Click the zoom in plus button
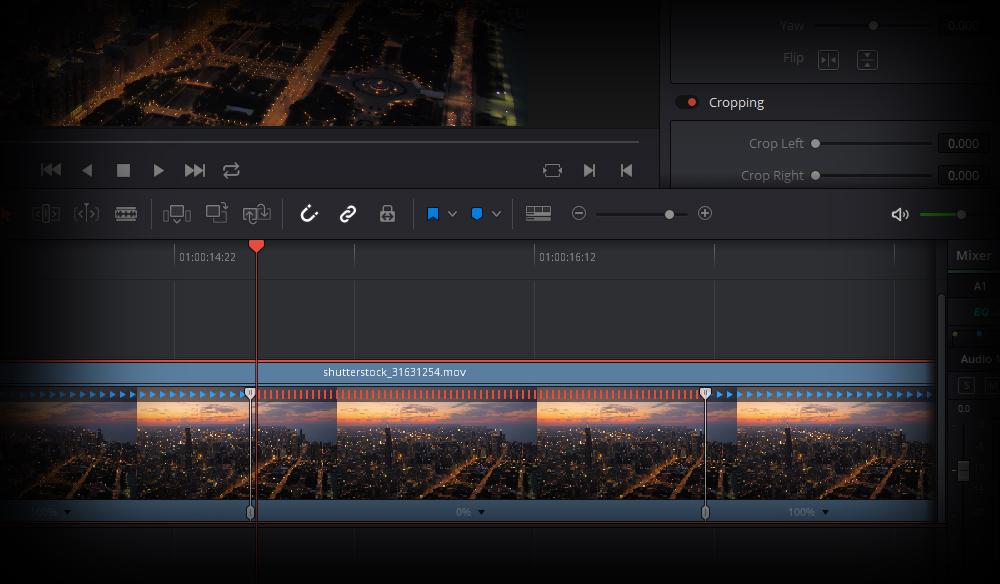The image size is (1000, 584). point(704,213)
